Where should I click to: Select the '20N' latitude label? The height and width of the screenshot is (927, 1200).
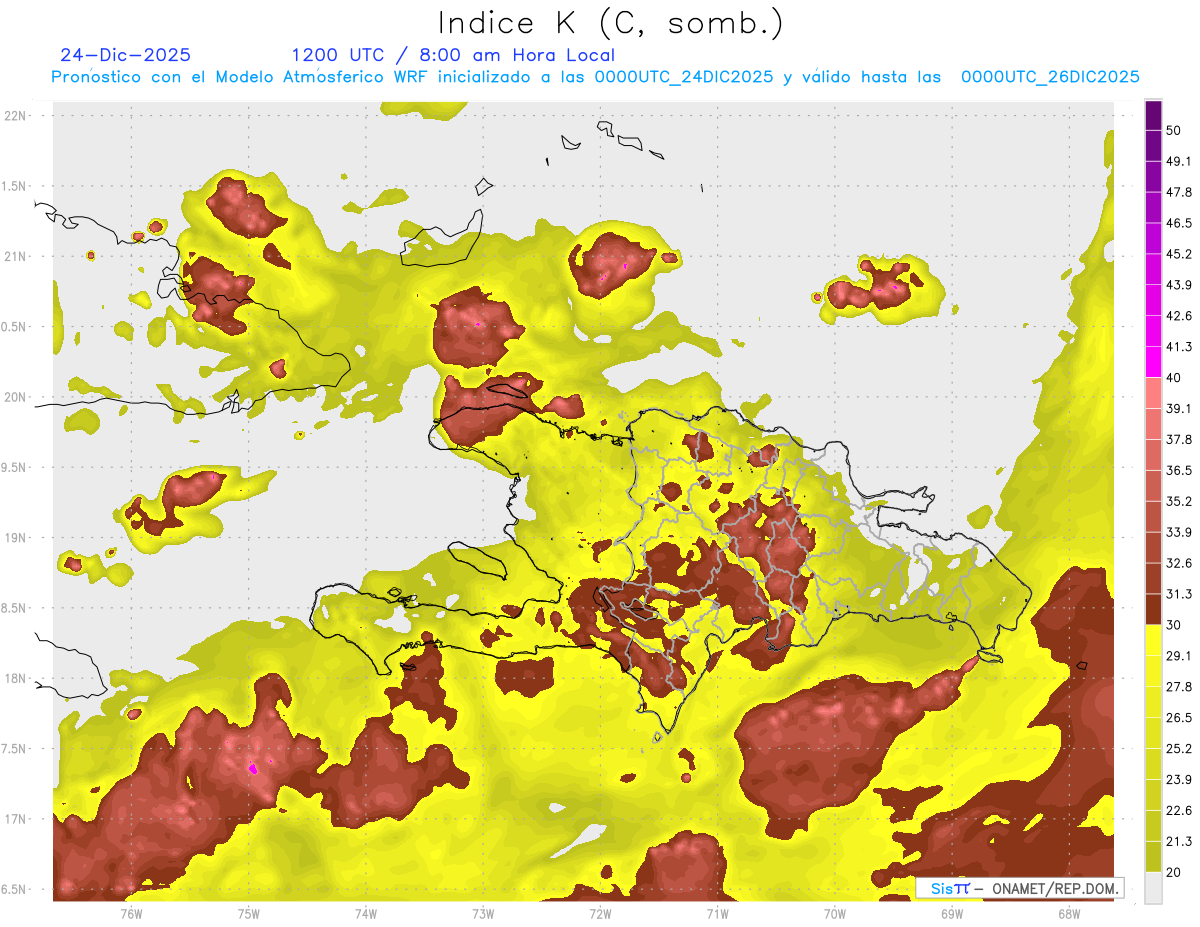click(x=15, y=397)
